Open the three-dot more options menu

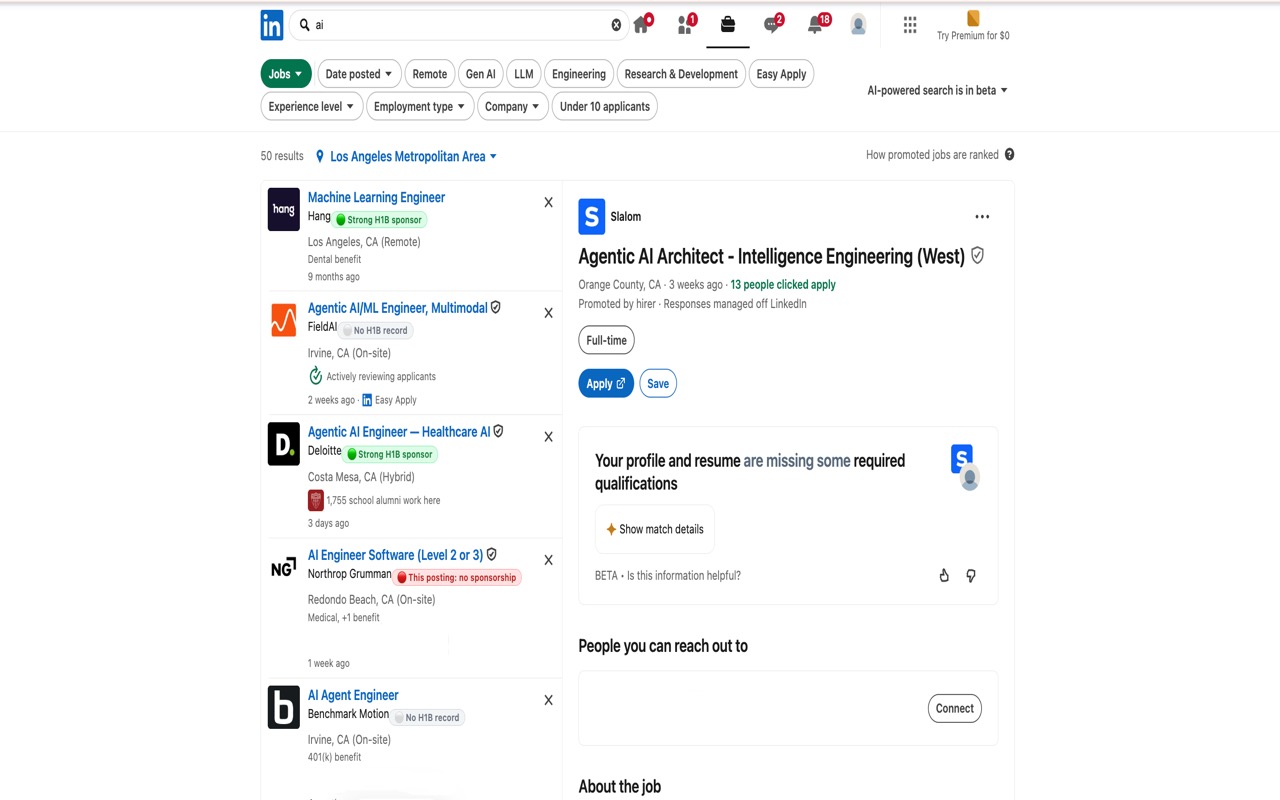982,217
